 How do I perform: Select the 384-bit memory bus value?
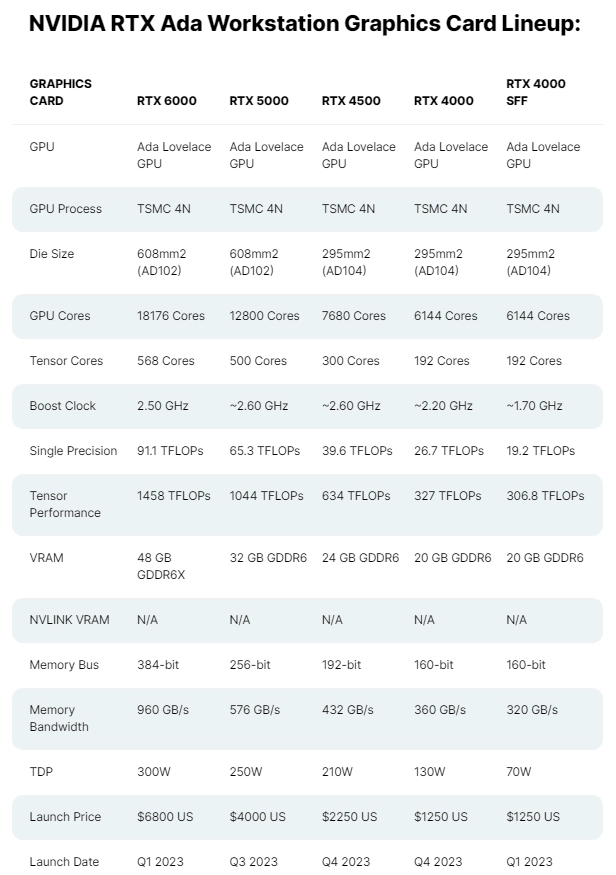point(158,665)
